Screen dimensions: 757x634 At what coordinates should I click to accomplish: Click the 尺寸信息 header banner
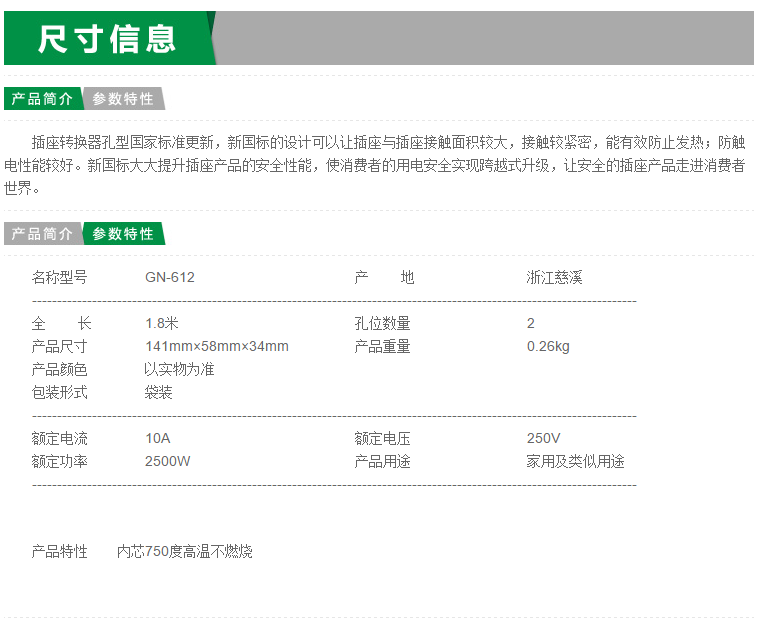click(x=378, y=38)
